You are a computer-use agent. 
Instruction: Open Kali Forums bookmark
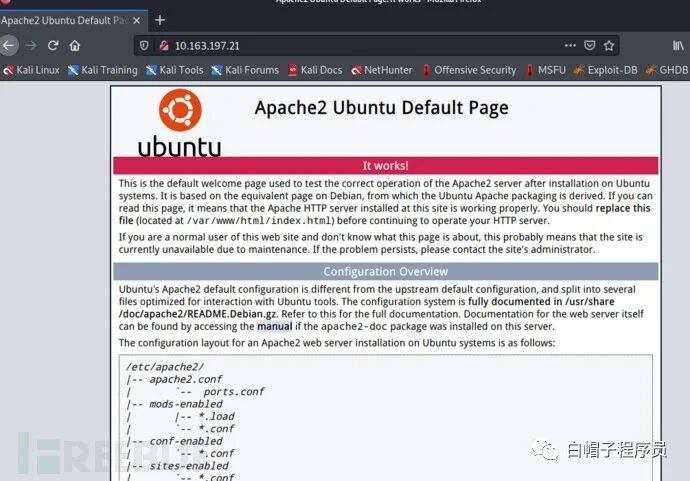(x=245, y=70)
